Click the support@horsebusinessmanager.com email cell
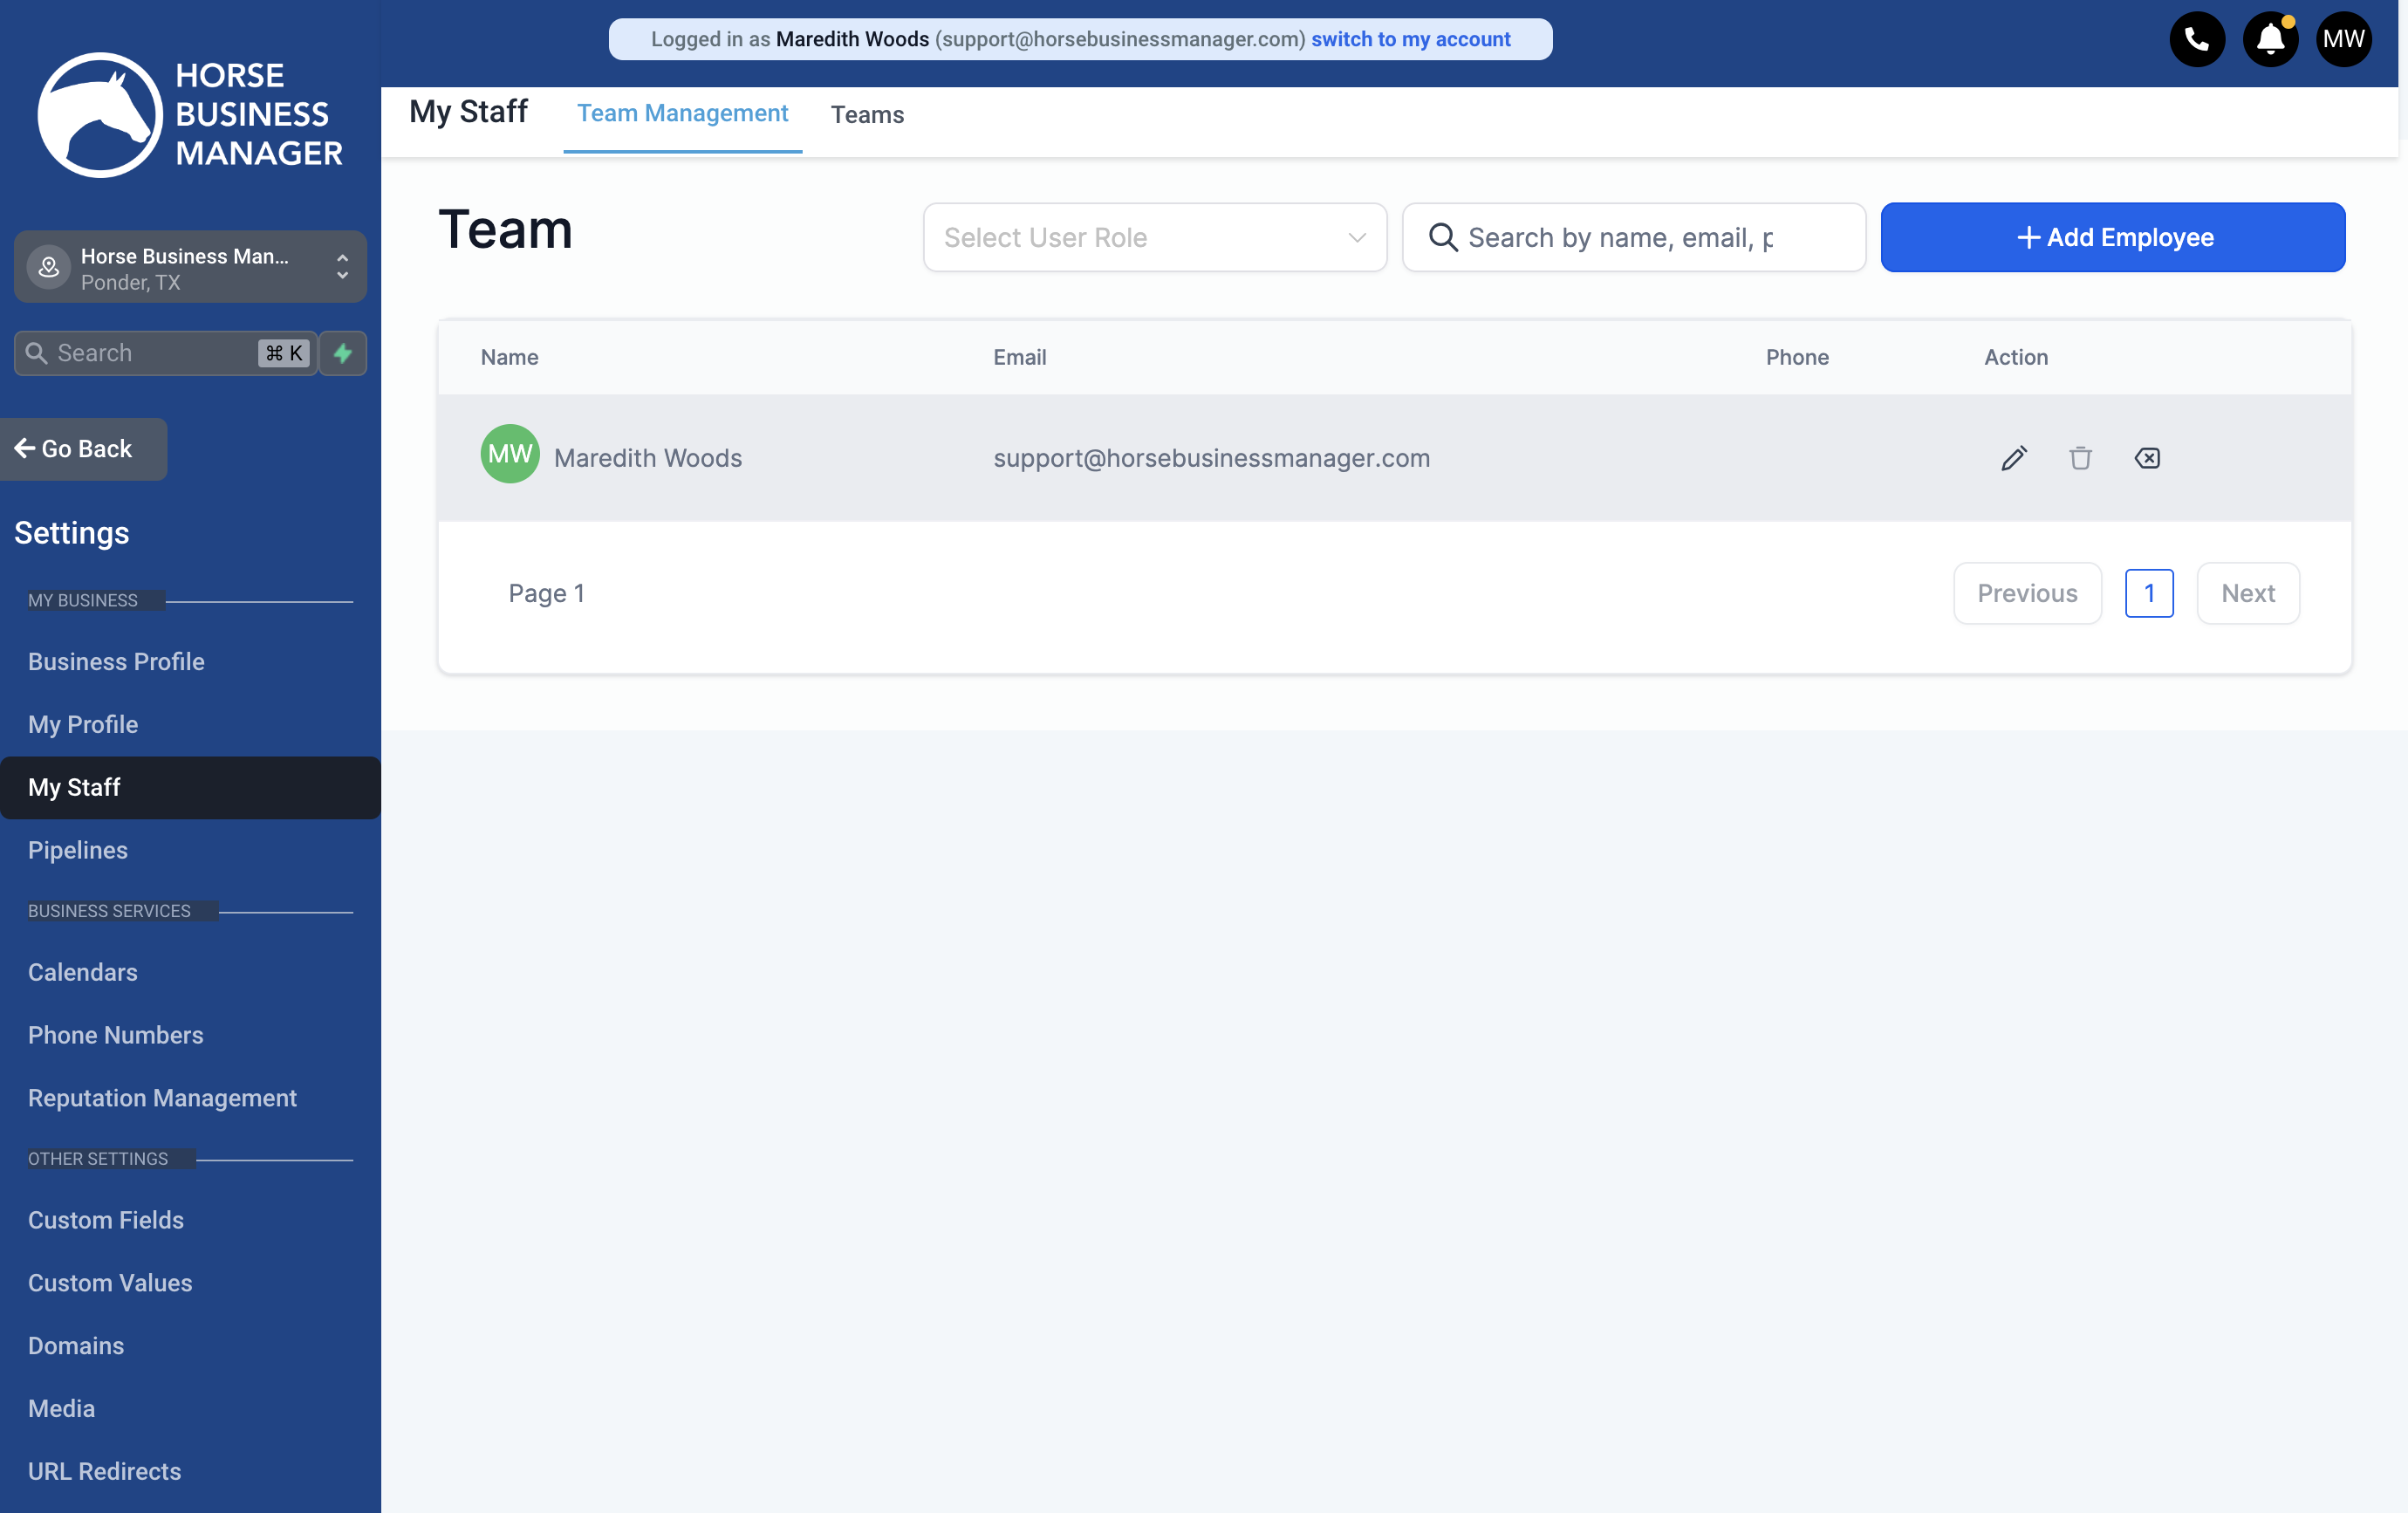This screenshot has width=2408, height=1513. coord(1211,458)
